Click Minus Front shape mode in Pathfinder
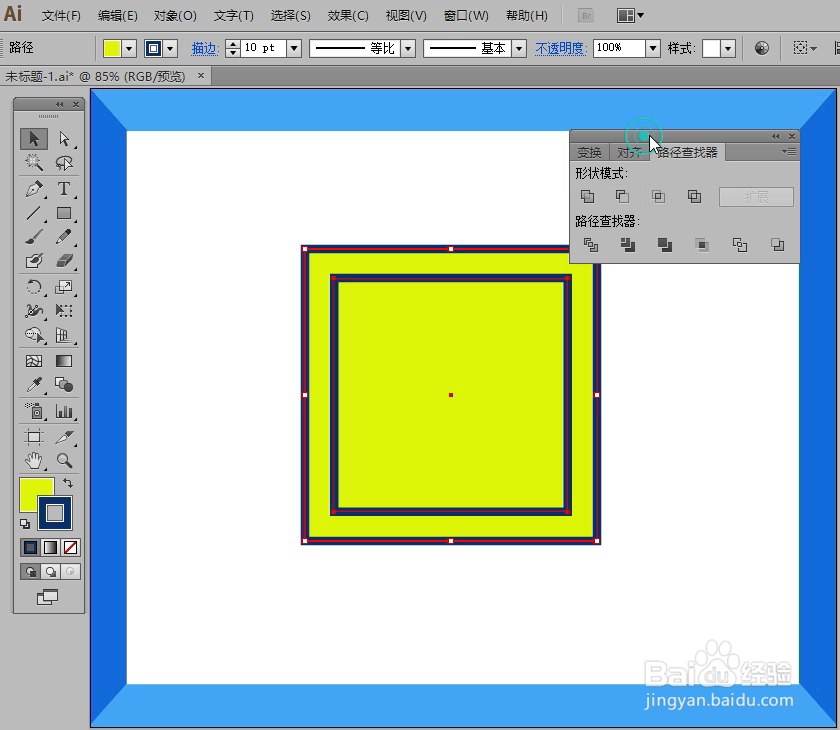This screenshot has width=840, height=730. 622,197
